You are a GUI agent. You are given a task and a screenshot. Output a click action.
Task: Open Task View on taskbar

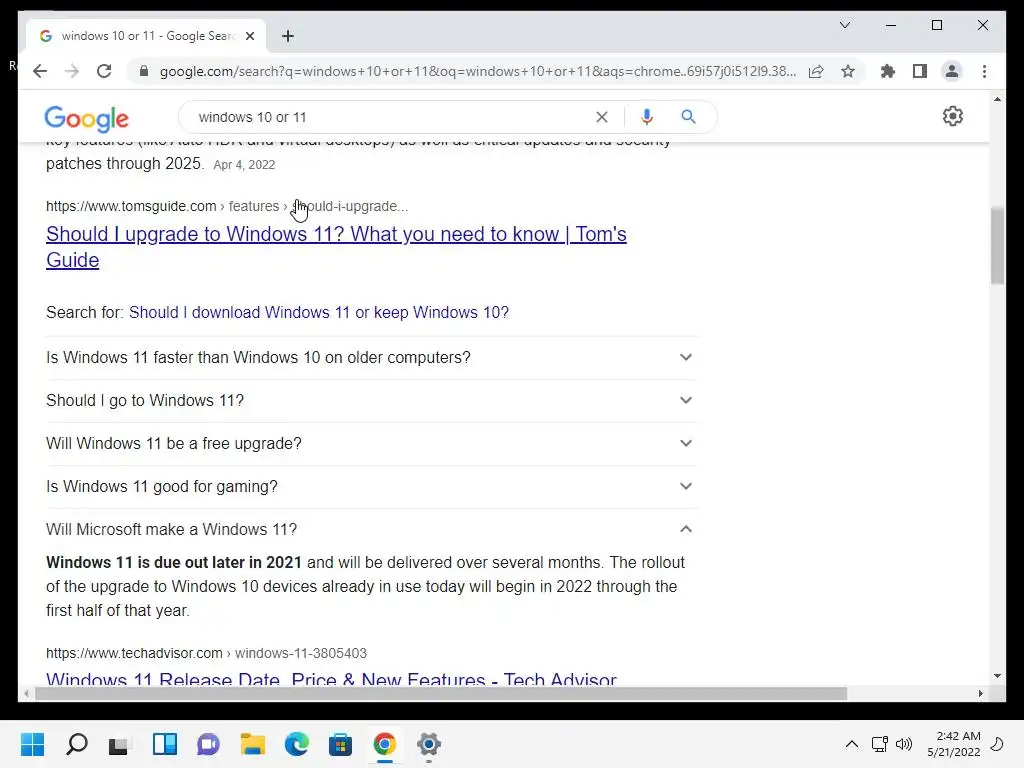(118, 744)
